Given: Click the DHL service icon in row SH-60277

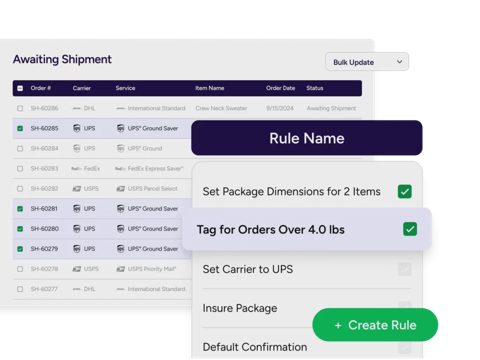Looking at the screenshot, I should pos(121,289).
